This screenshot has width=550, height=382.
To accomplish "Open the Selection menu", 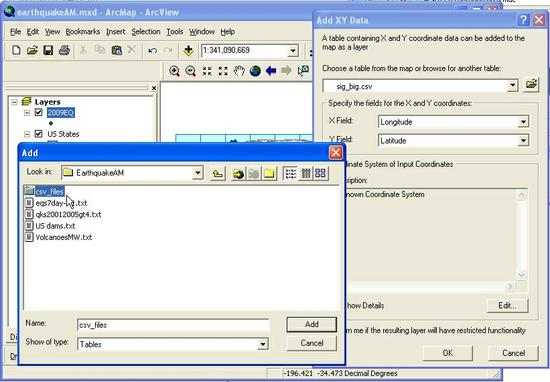I will tap(146, 32).
